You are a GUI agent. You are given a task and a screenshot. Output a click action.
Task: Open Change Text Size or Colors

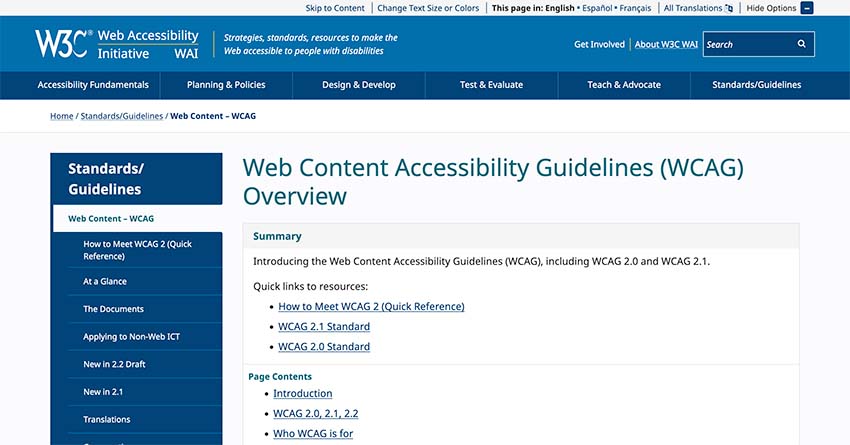[428, 8]
